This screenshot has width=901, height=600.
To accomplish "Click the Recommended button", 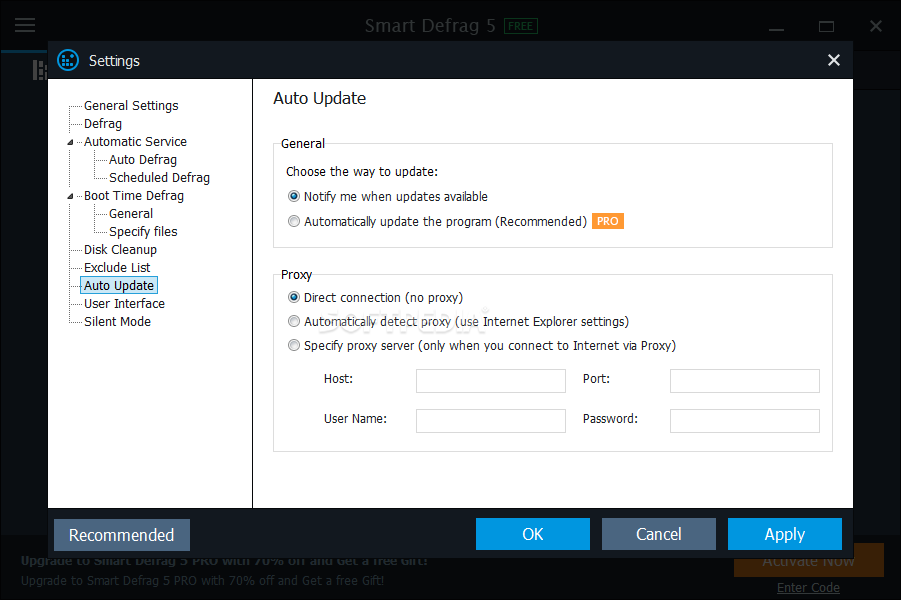I will 122,535.
